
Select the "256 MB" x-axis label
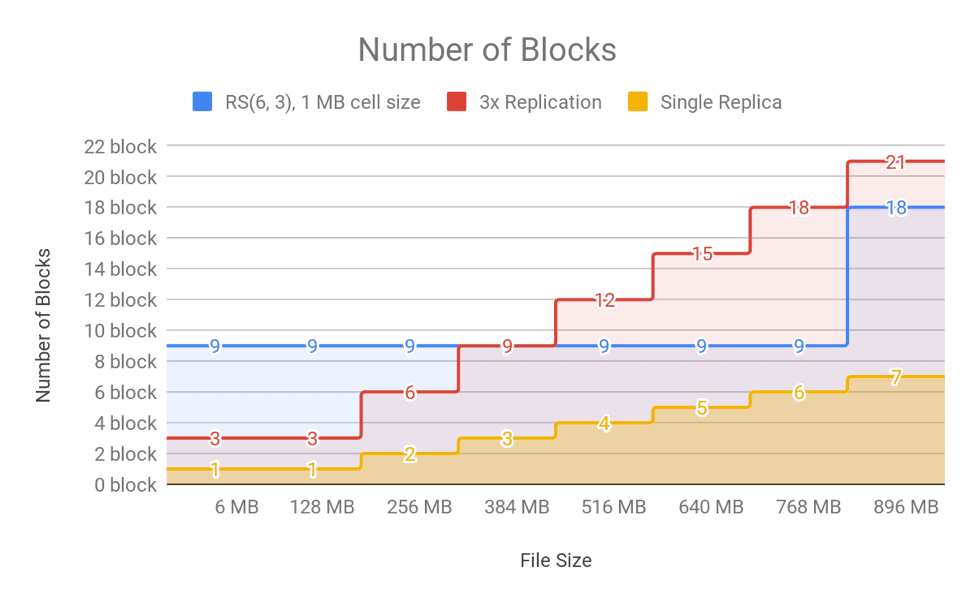tap(419, 507)
